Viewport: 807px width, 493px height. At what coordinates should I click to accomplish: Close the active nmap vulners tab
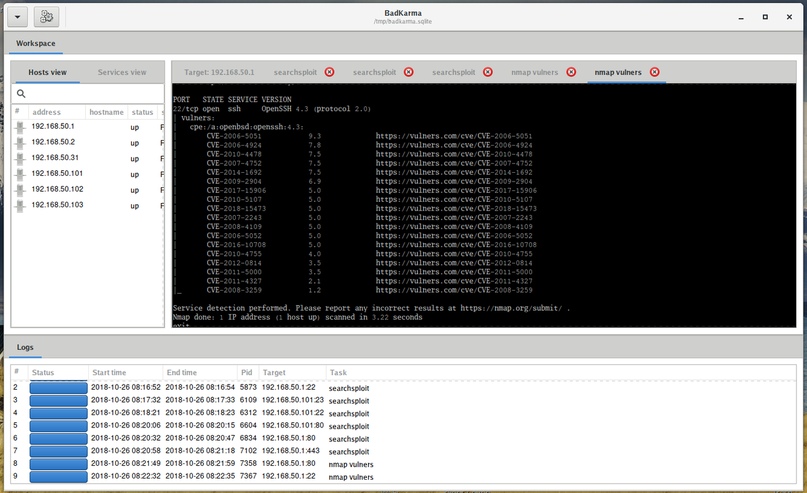click(x=654, y=72)
